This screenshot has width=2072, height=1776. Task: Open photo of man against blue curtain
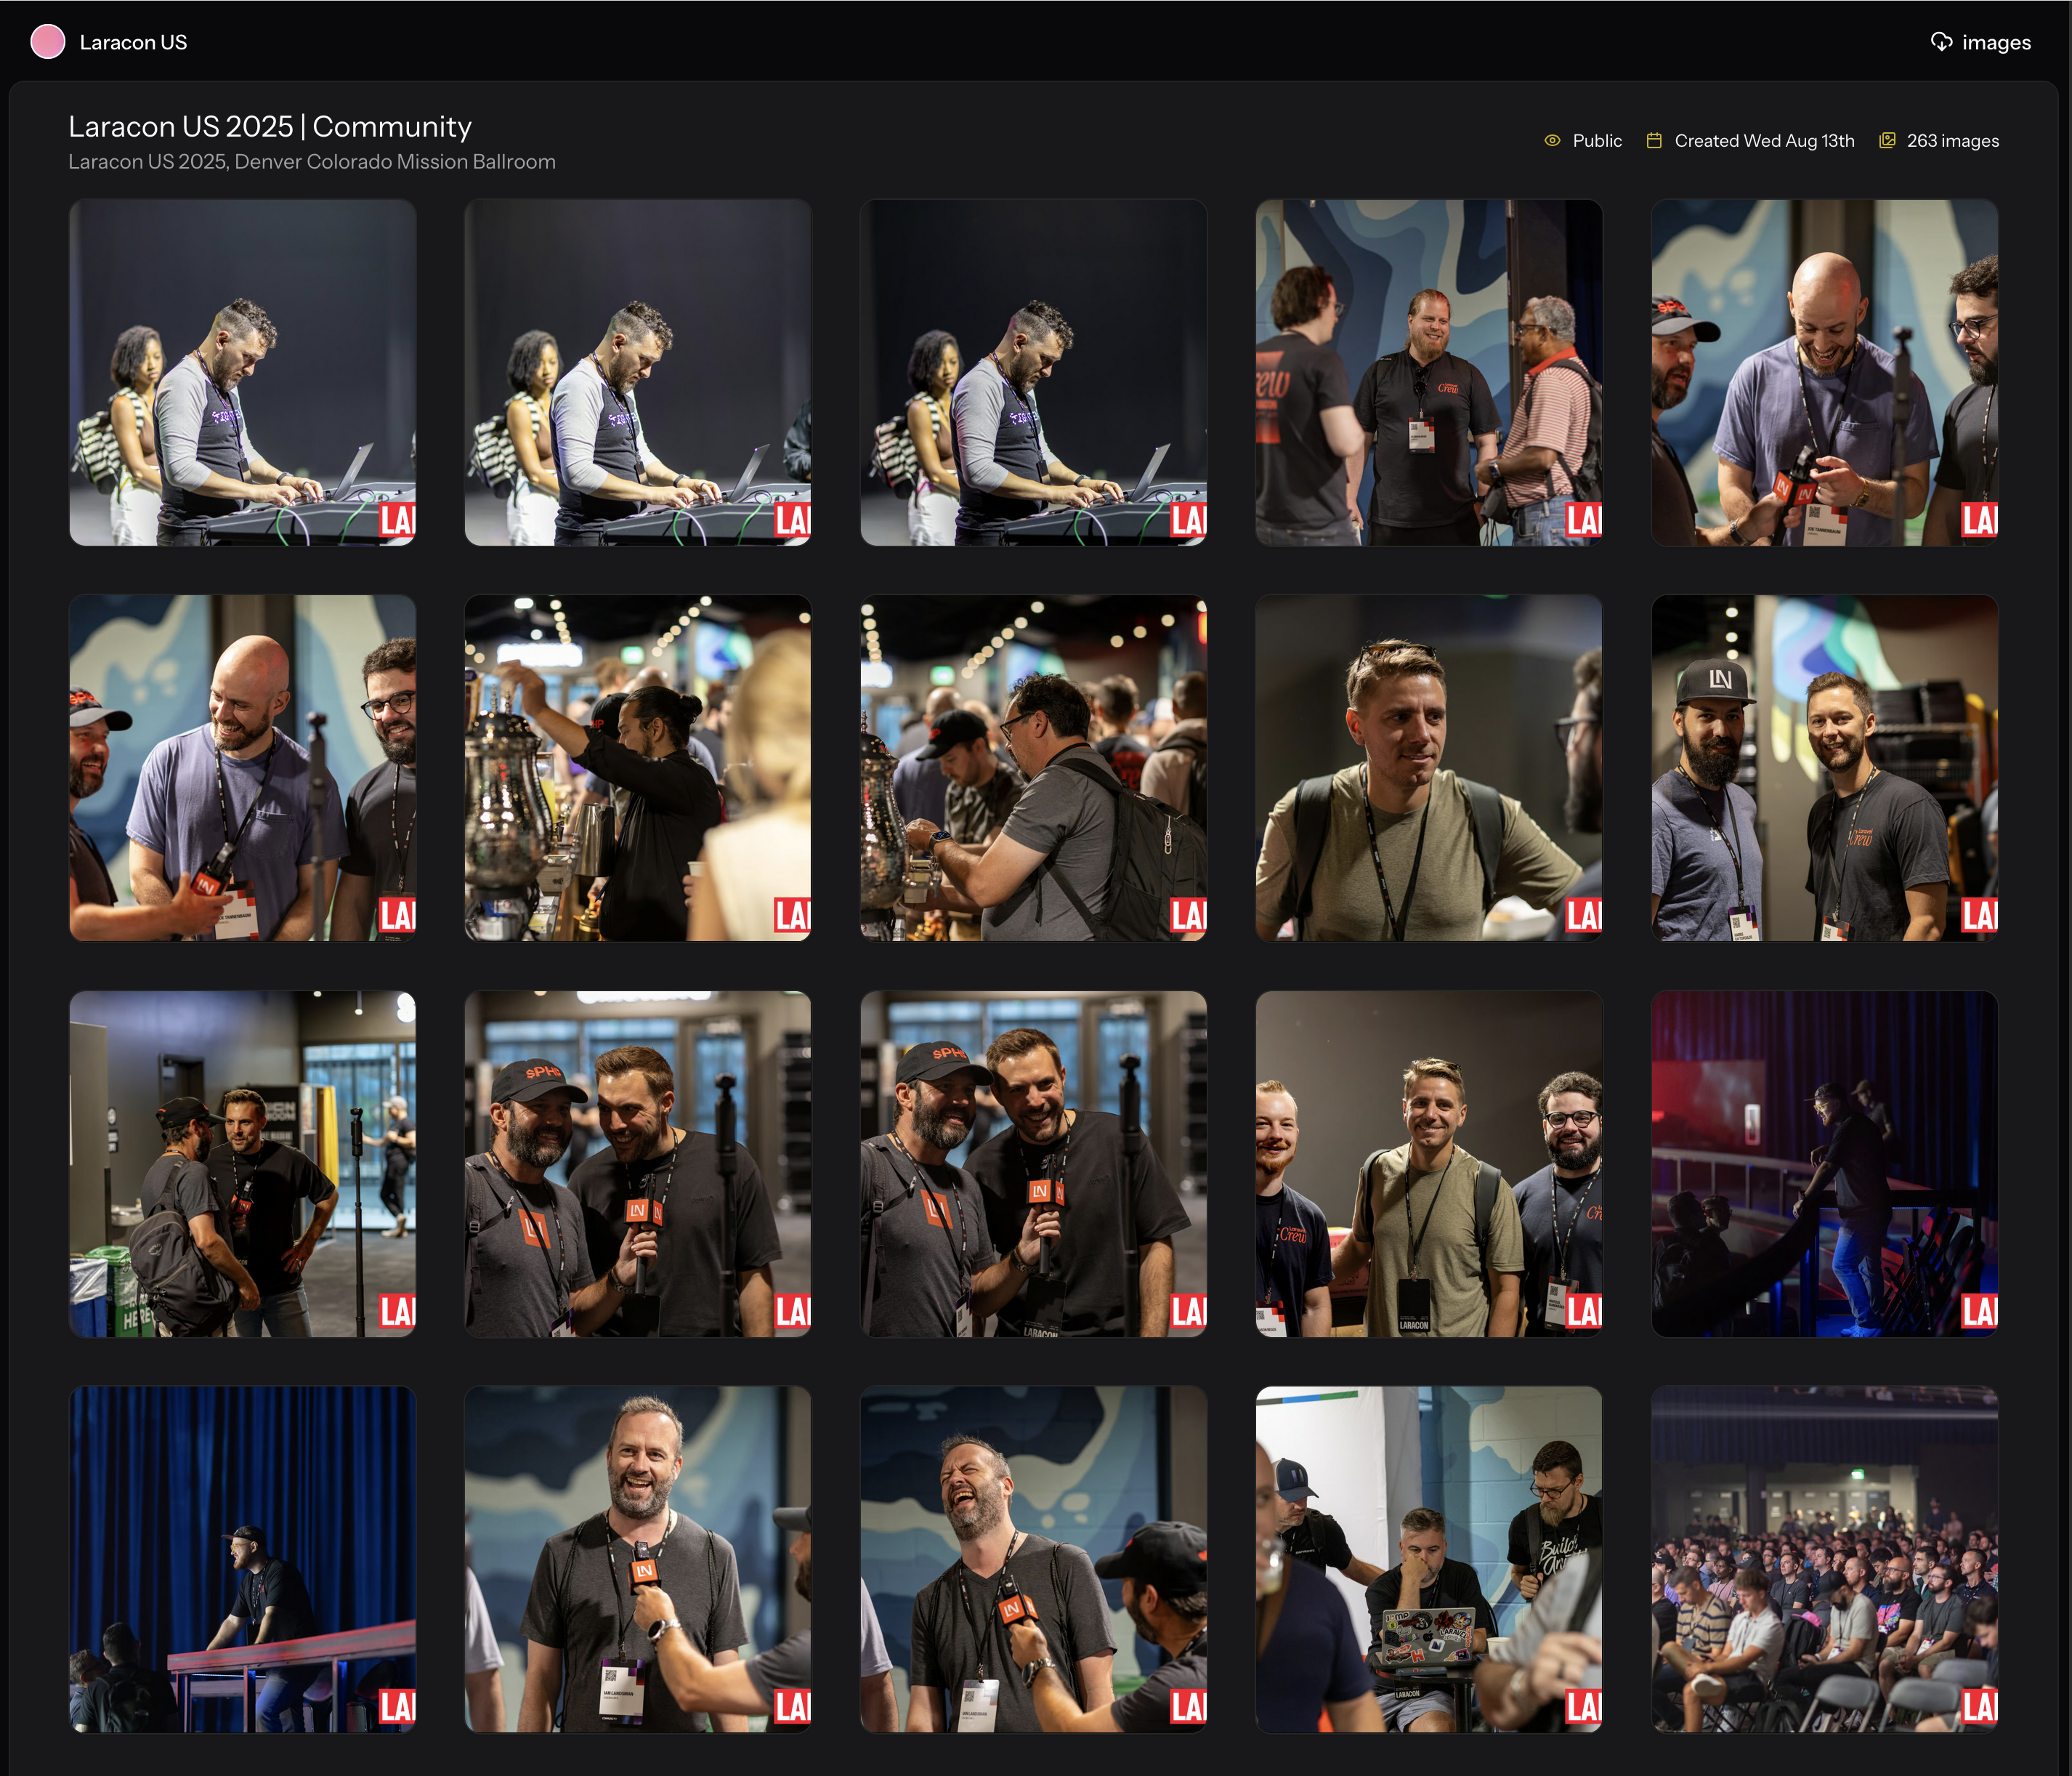click(242, 1558)
